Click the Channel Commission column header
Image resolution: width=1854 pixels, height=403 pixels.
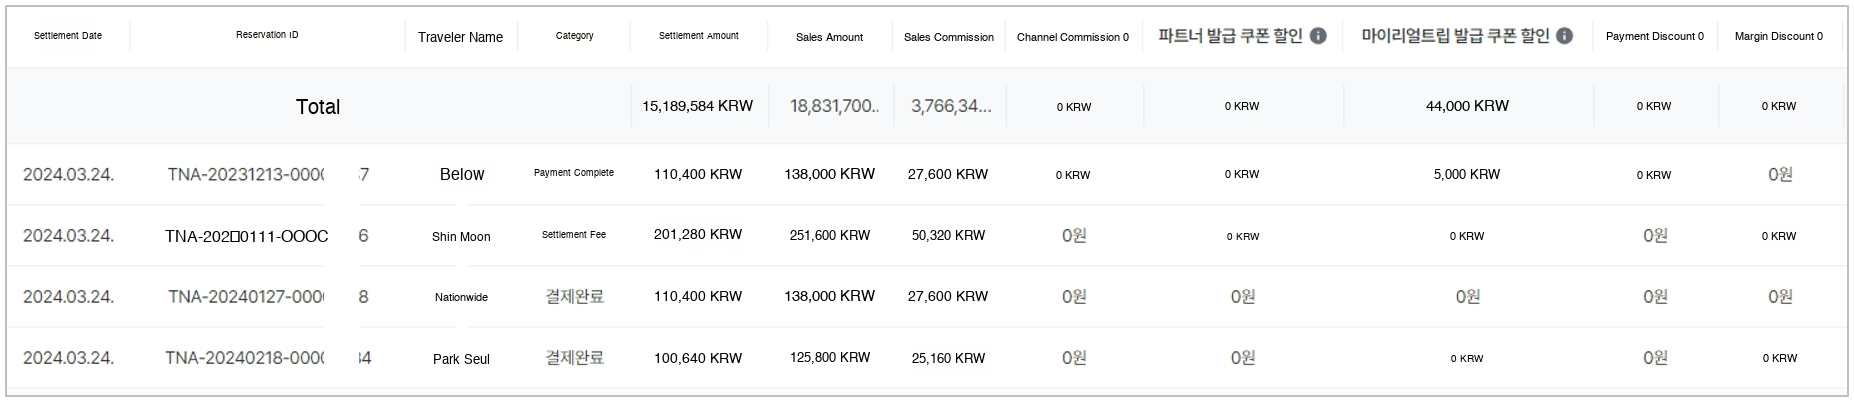tap(1072, 37)
